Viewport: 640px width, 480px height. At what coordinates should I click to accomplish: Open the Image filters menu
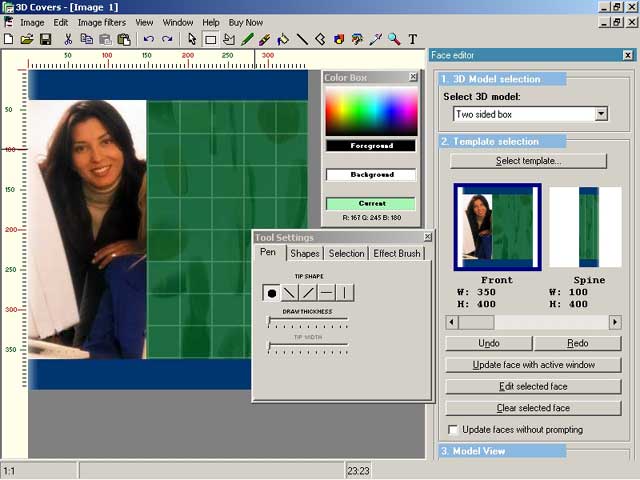point(102,22)
